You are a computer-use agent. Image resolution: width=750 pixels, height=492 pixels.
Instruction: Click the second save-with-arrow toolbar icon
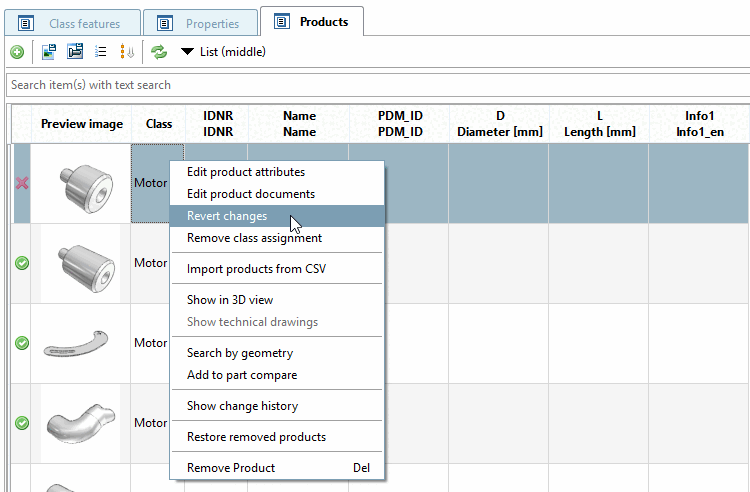coord(74,52)
